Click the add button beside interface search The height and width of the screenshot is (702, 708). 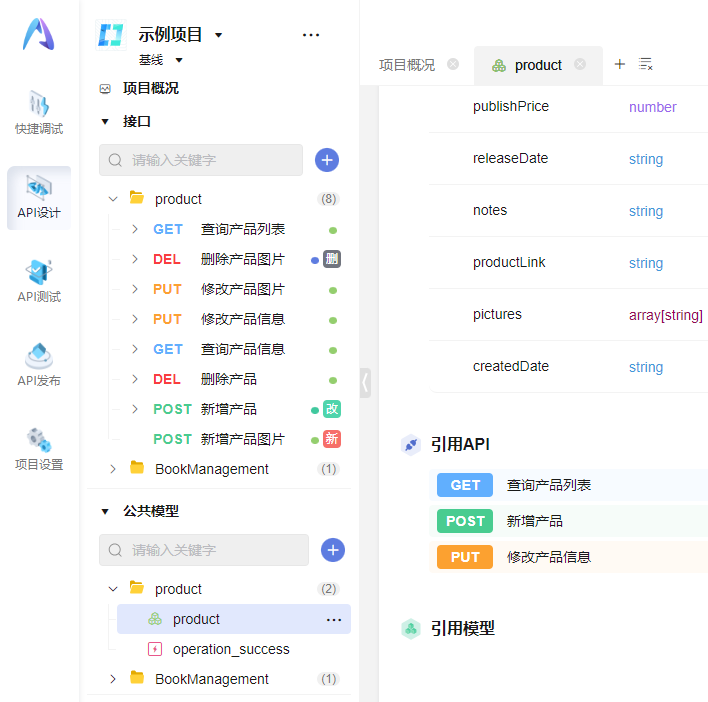pos(326,160)
